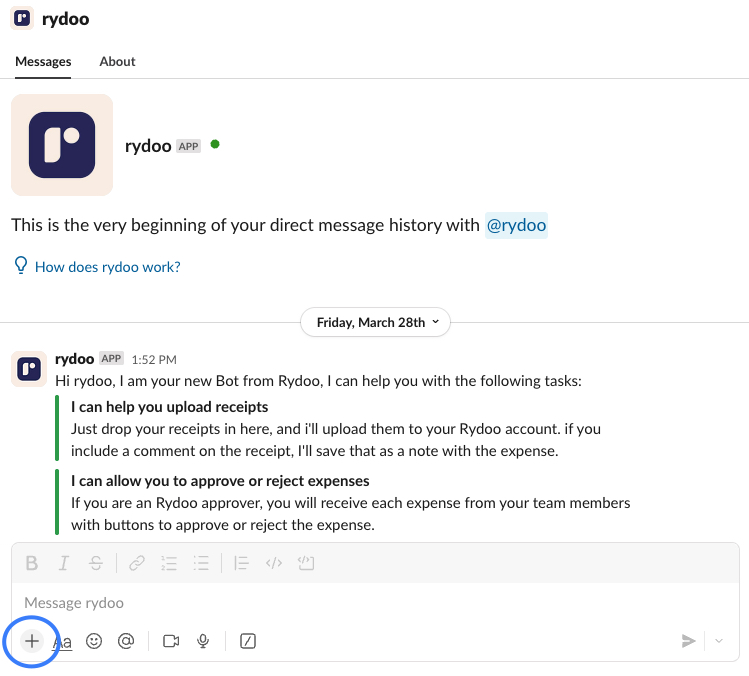Click APP badge beside large rydoo name
The image size is (749, 676).
click(x=189, y=146)
